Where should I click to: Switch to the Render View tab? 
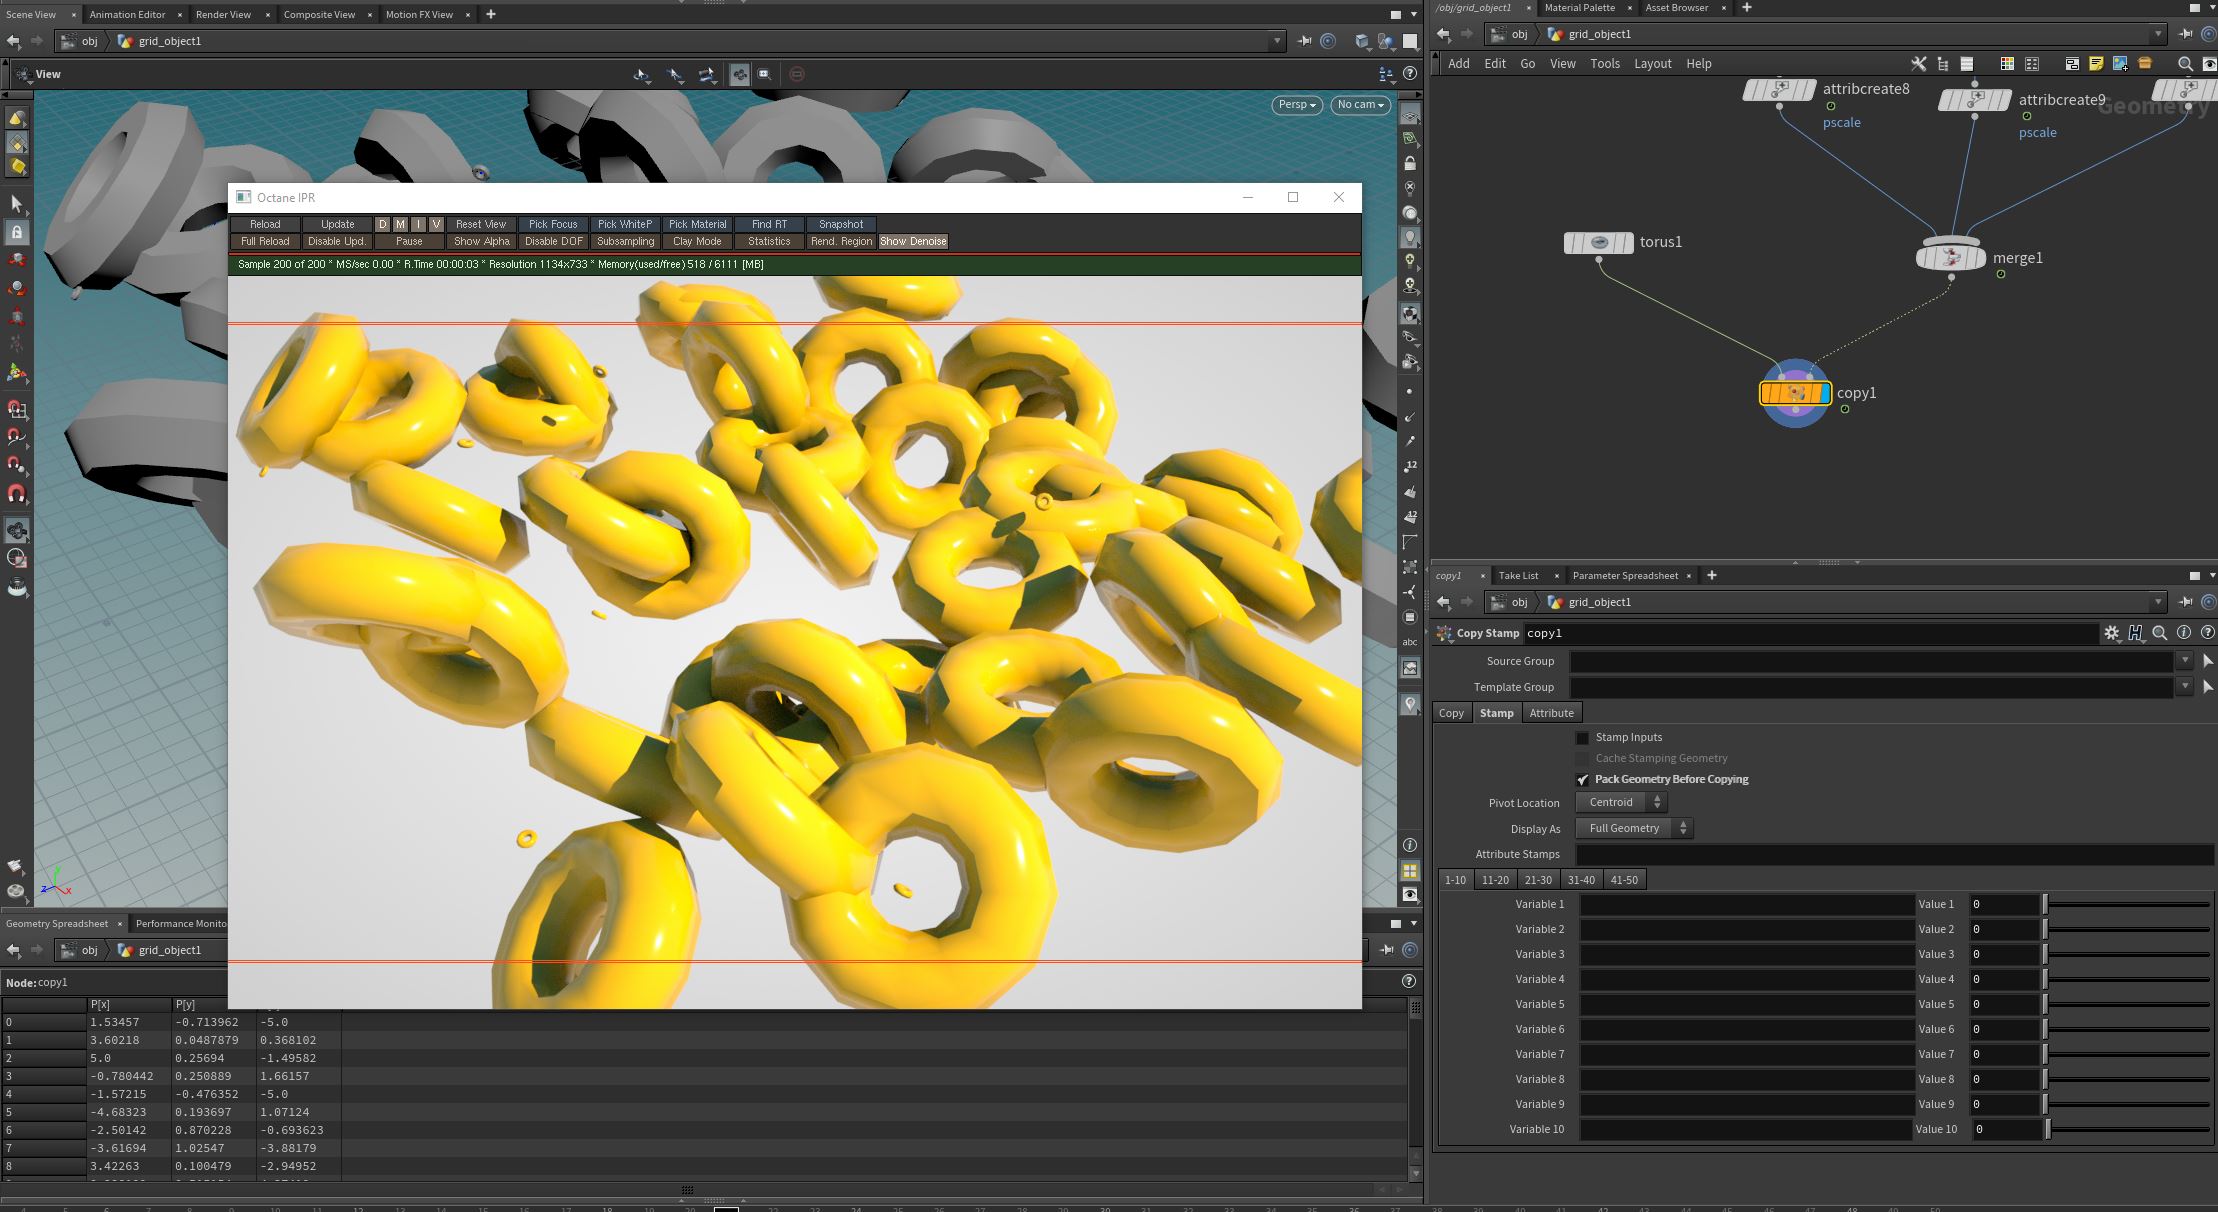(223, 14)
